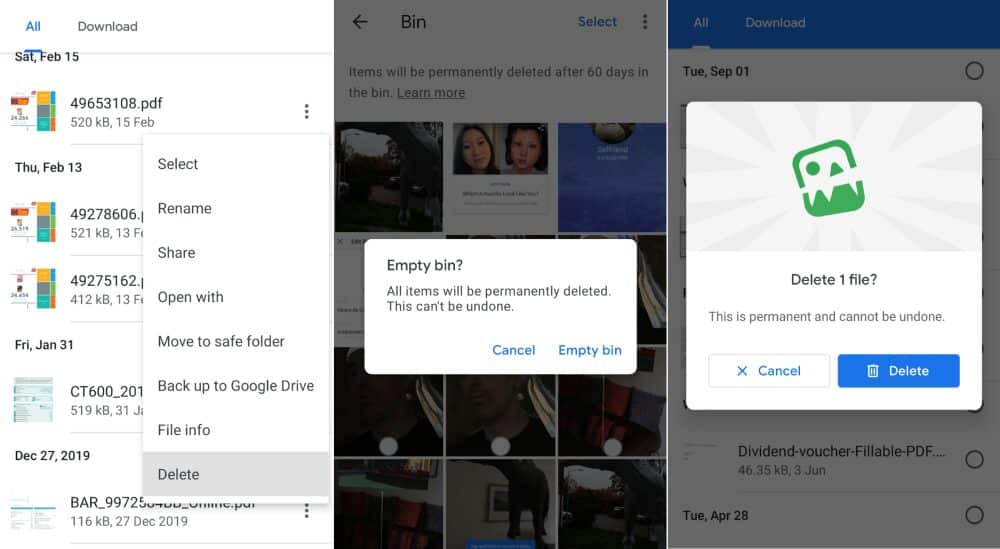Screen dimensions: 1000x549
Task: Choose Rename from the context menu
Action: click(x=235, y=209)
